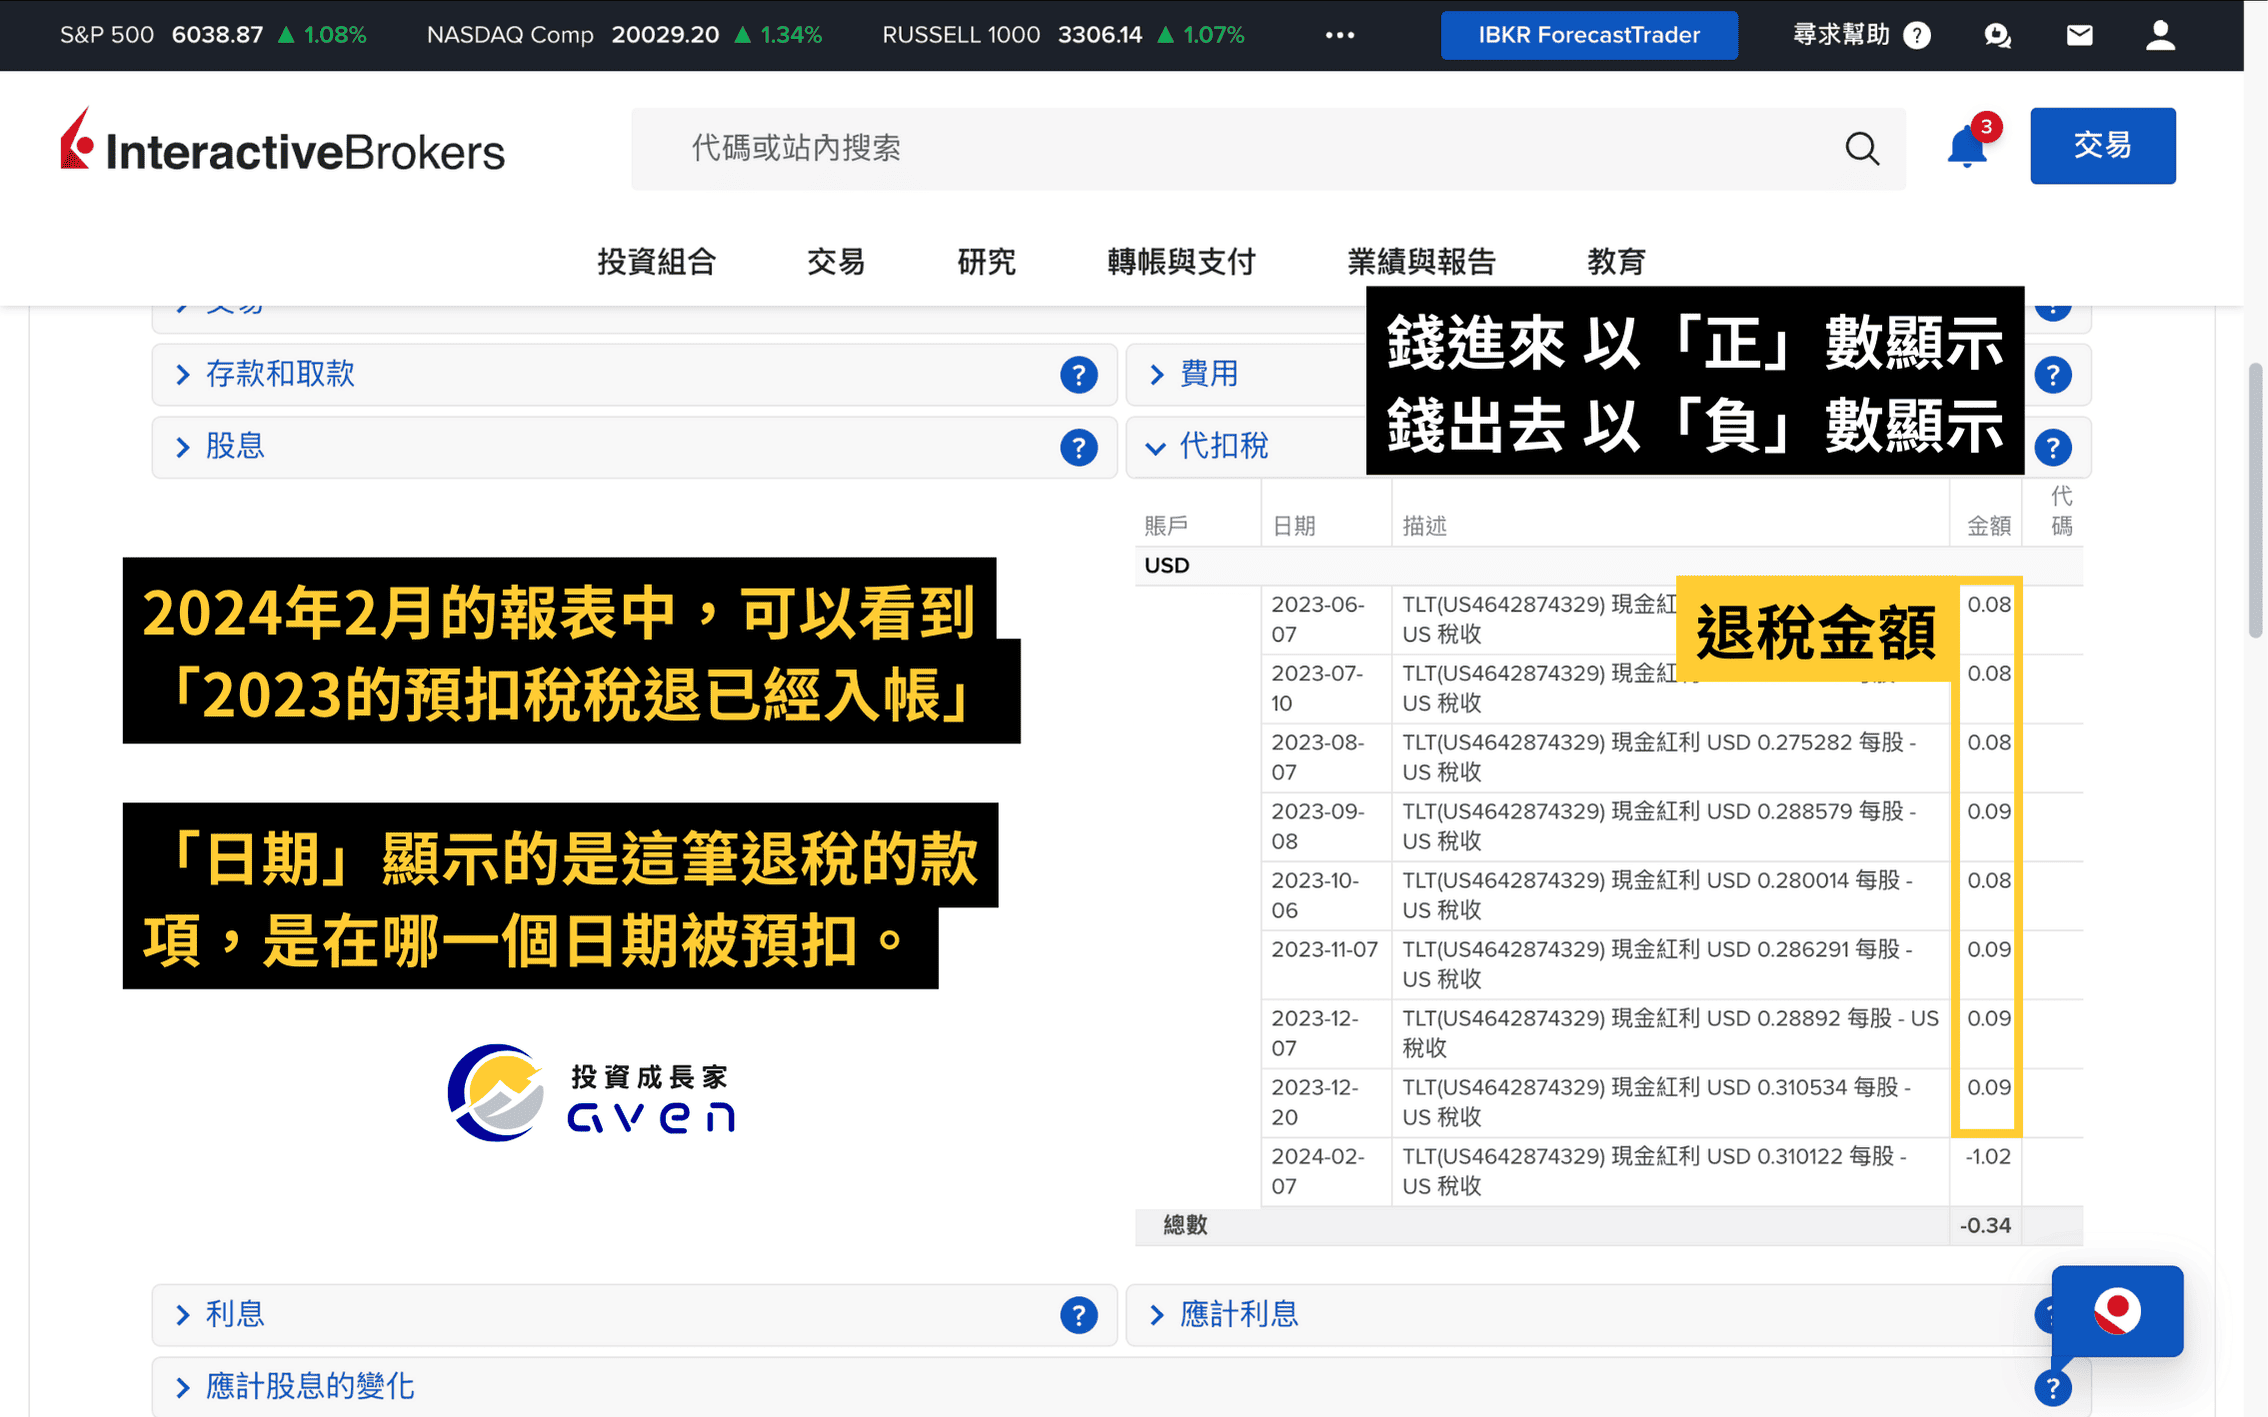Click the 日期 column header
2268x1417 pixels.
1293,526
